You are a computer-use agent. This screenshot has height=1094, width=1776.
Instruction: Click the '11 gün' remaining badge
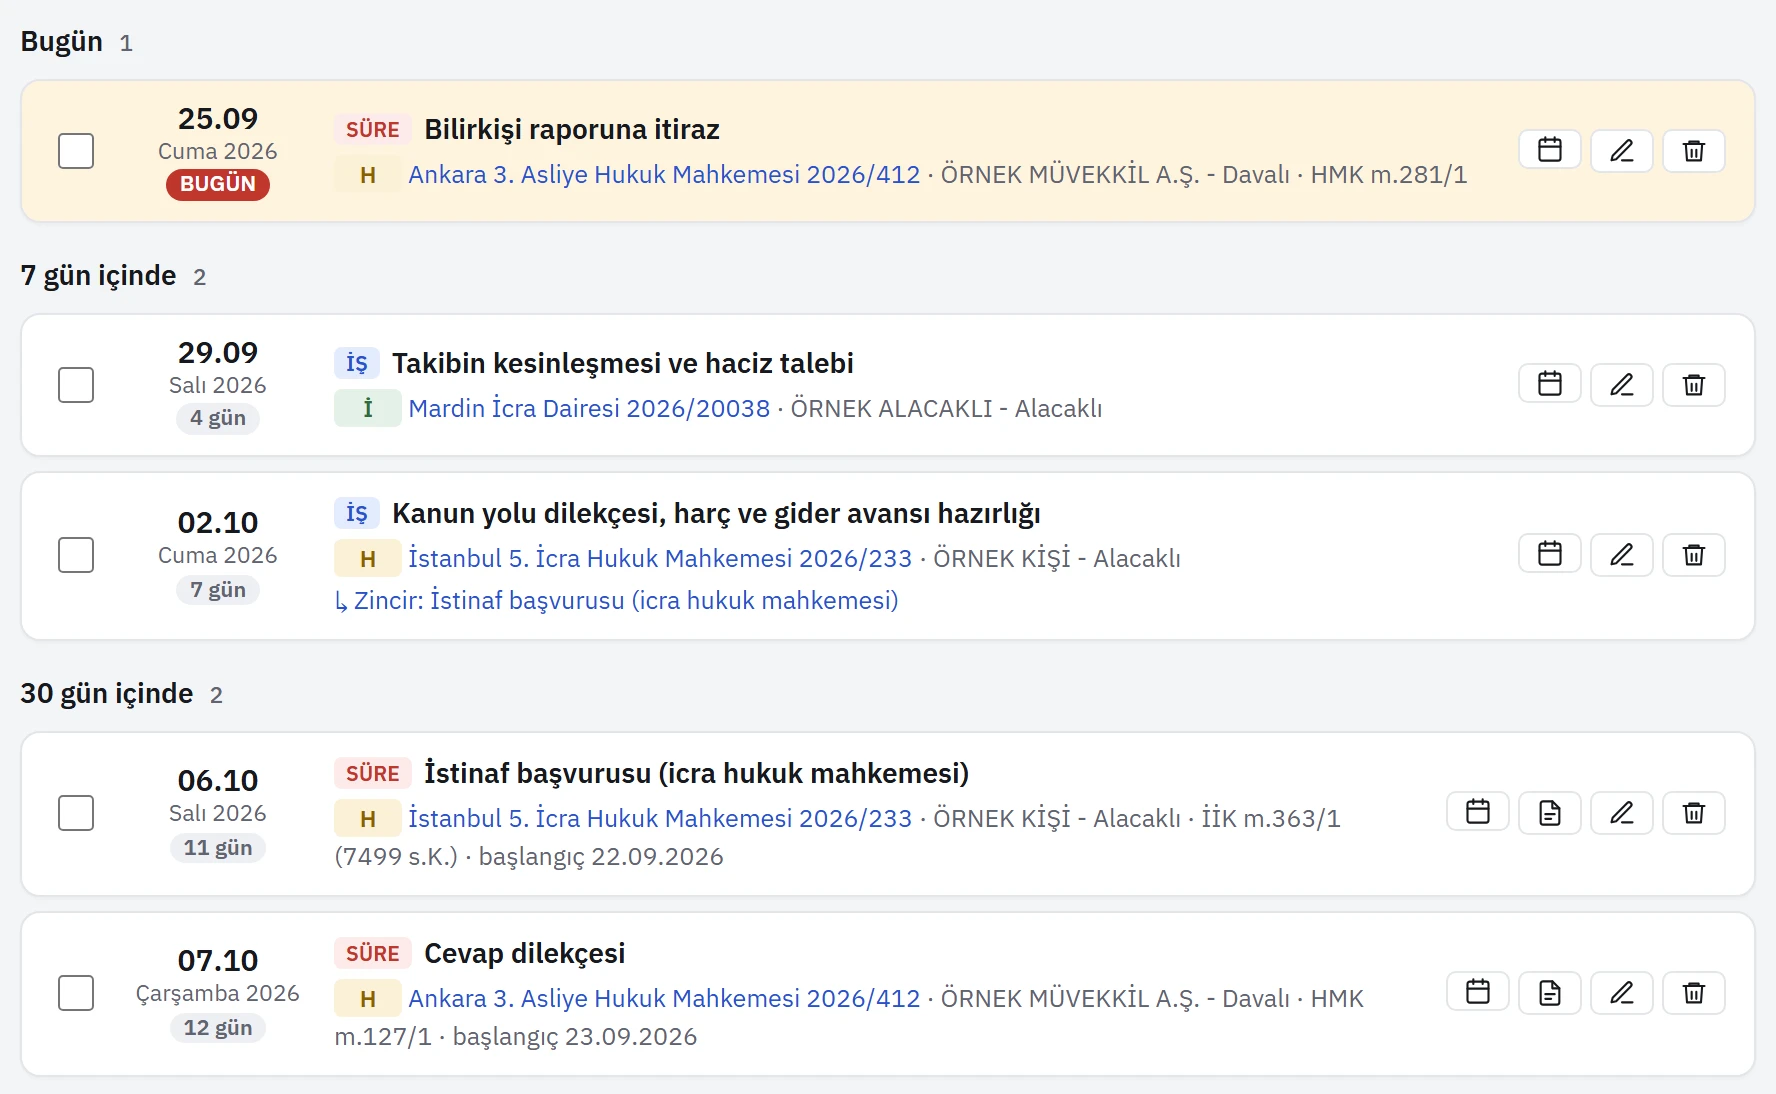click(x=218, y=848)
